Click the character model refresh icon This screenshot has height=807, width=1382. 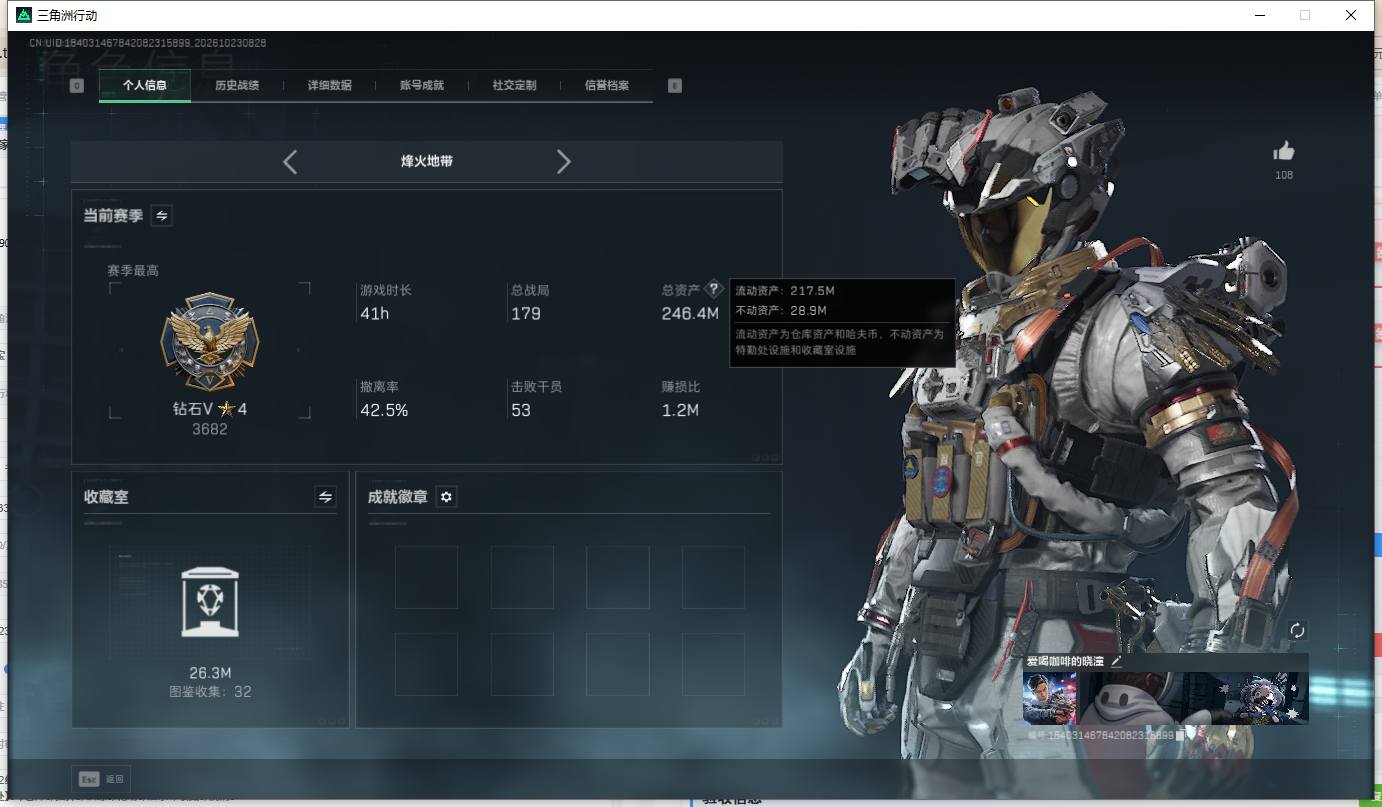point(1297,630)
